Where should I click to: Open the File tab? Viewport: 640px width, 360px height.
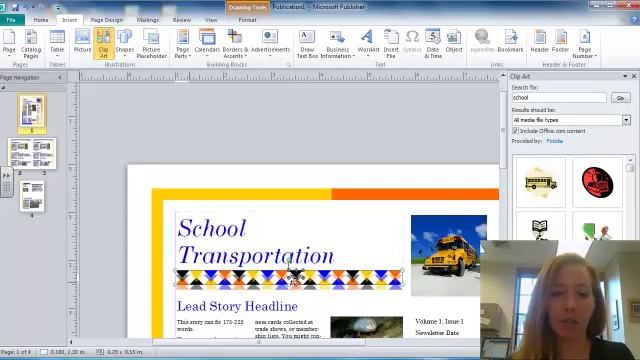[x=11, y=20]
